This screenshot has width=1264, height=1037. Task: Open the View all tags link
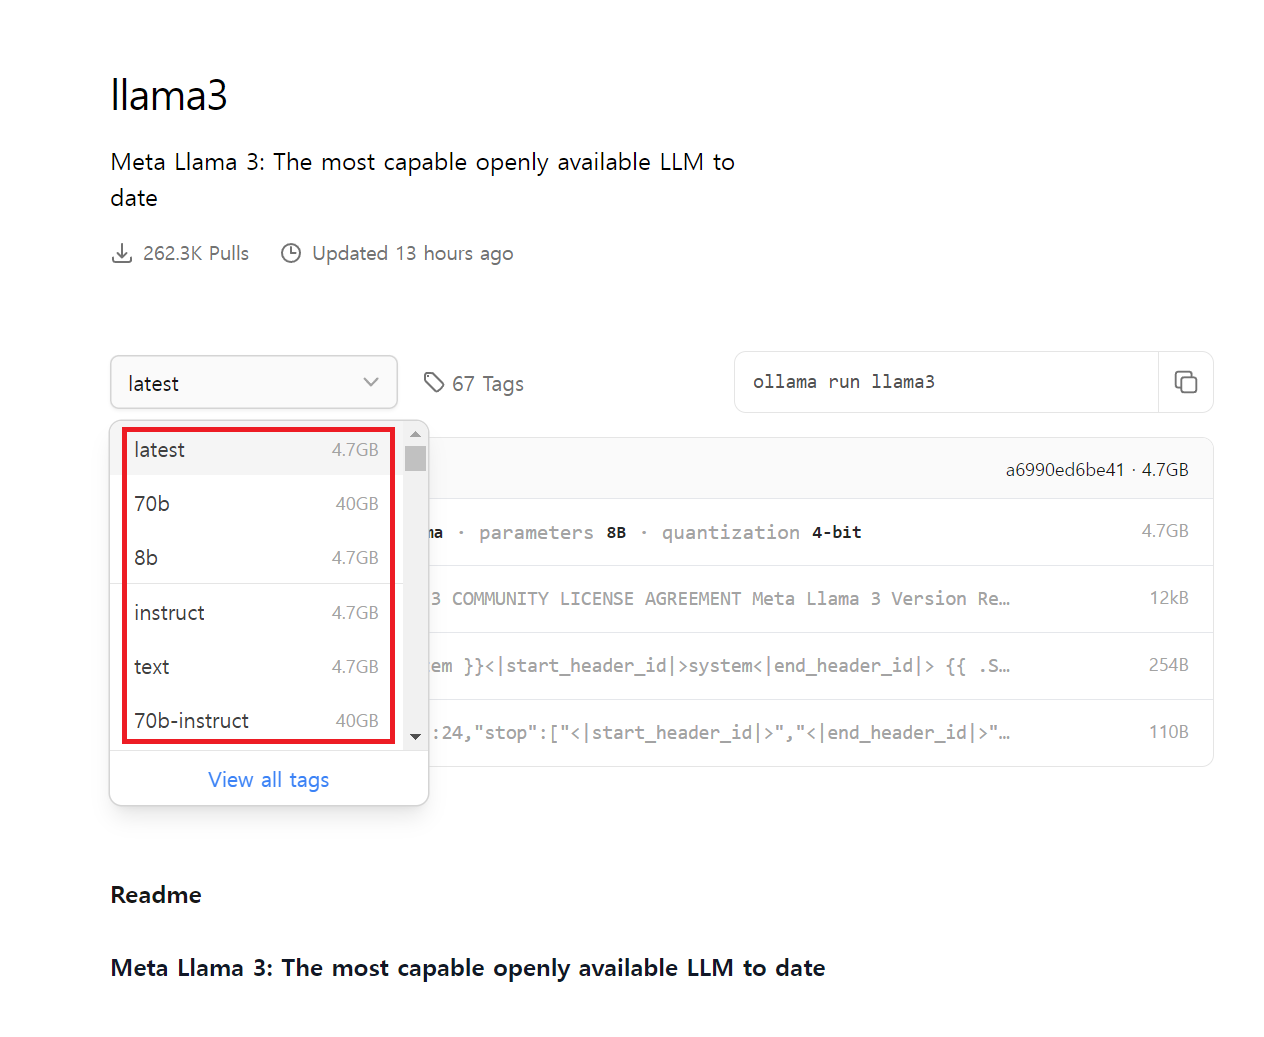tap(268, 780)
